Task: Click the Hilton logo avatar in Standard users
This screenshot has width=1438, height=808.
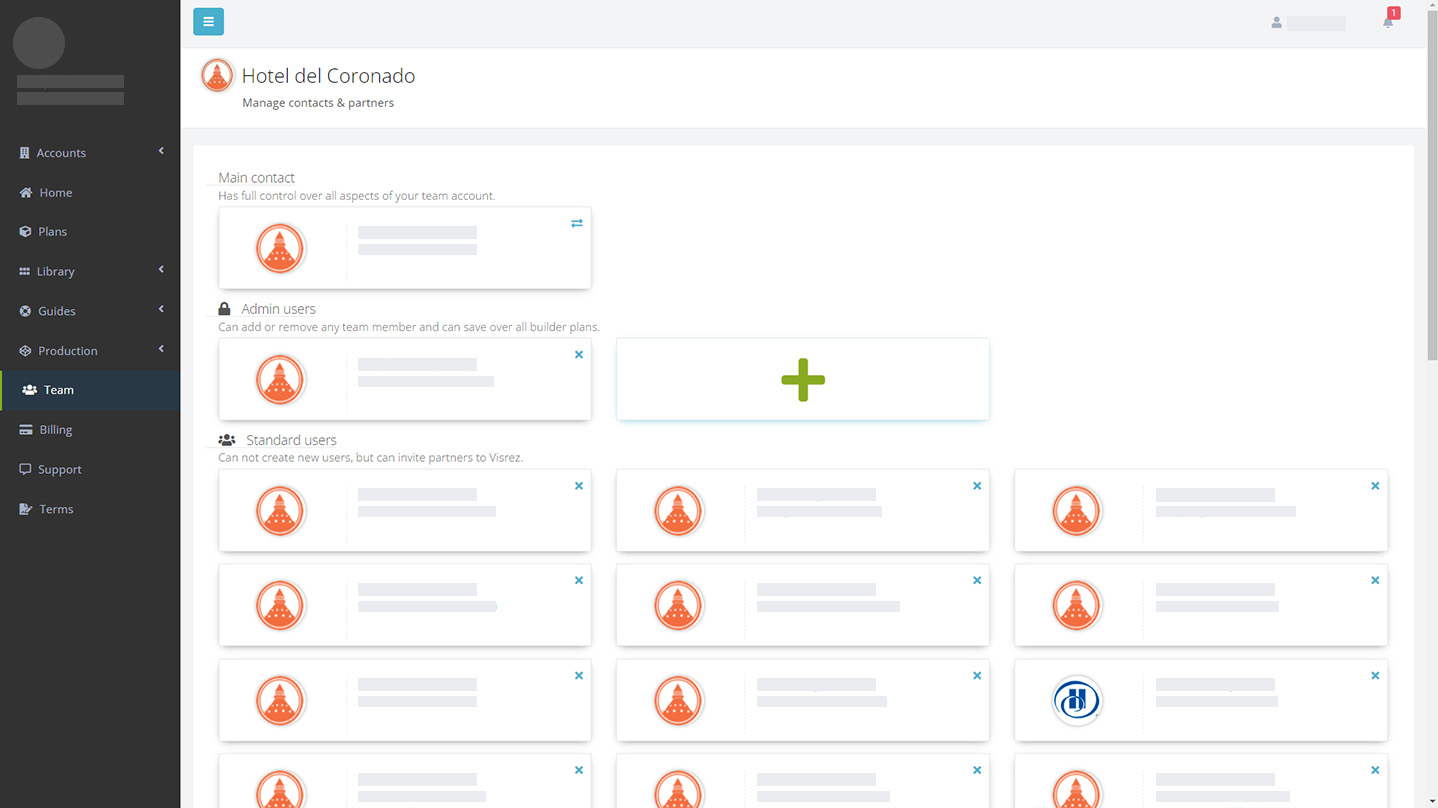Action: pos(1077,701)
